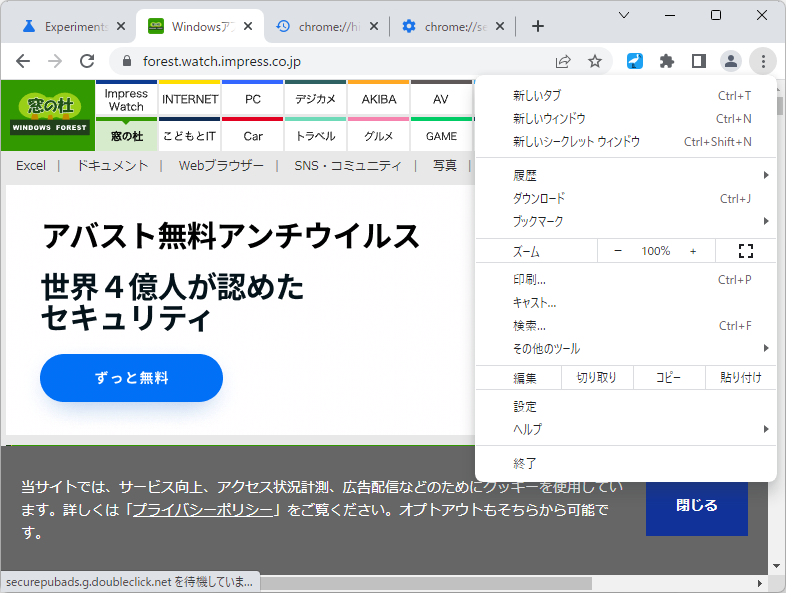Open the tab search chevron
The image size is (786, 593).
pos(624,15)
